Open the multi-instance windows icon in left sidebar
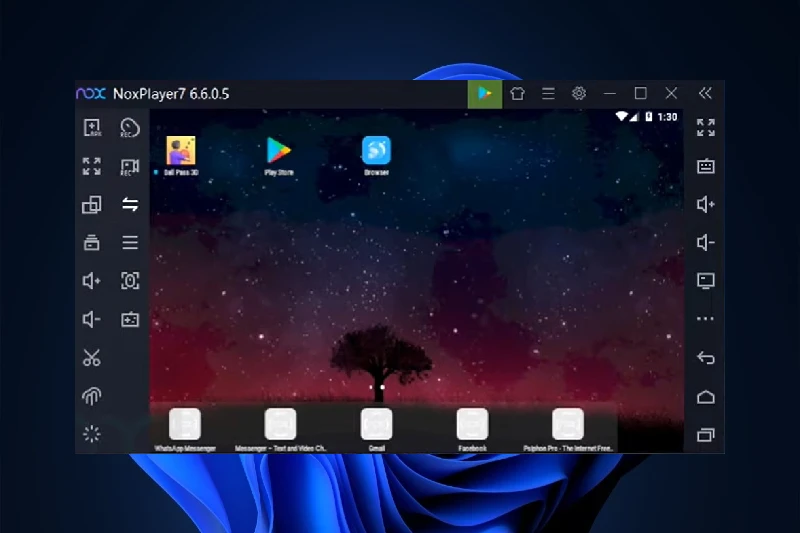The width and height of the screenshot is (800, 533). (x=91, y=205)
